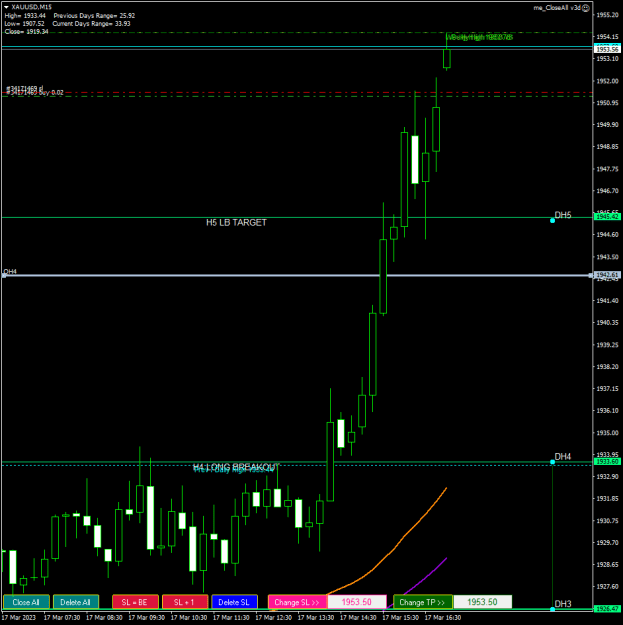The width and height of the screenshot is (623, 625).
Task: Click the Close= 1919.34 text
Action: point(26,31)
